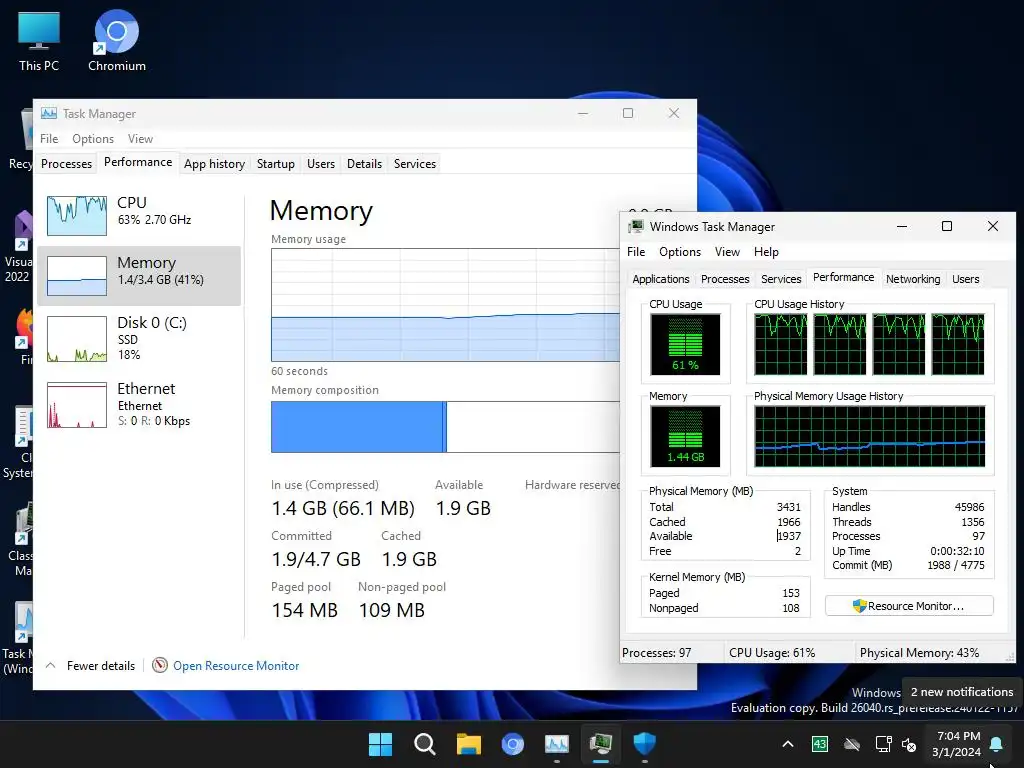Switch to the App history tab
1024x768 pixels.
(x=214, y=163)
